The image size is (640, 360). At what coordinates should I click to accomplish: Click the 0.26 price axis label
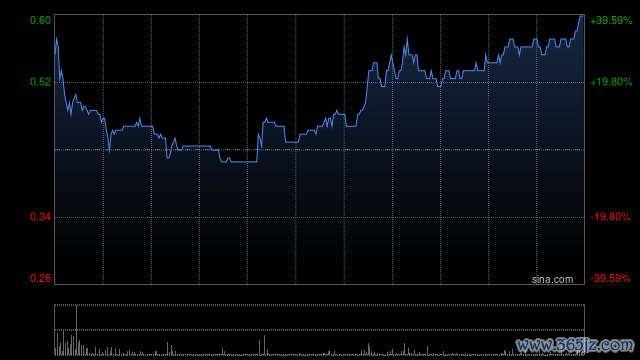40,278
